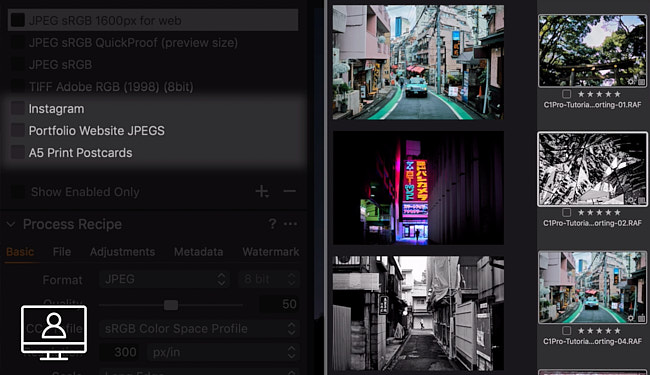Toggle the Show Enabled Only checkbox
This screenshot has width=650, height=375.
[17, 191]
